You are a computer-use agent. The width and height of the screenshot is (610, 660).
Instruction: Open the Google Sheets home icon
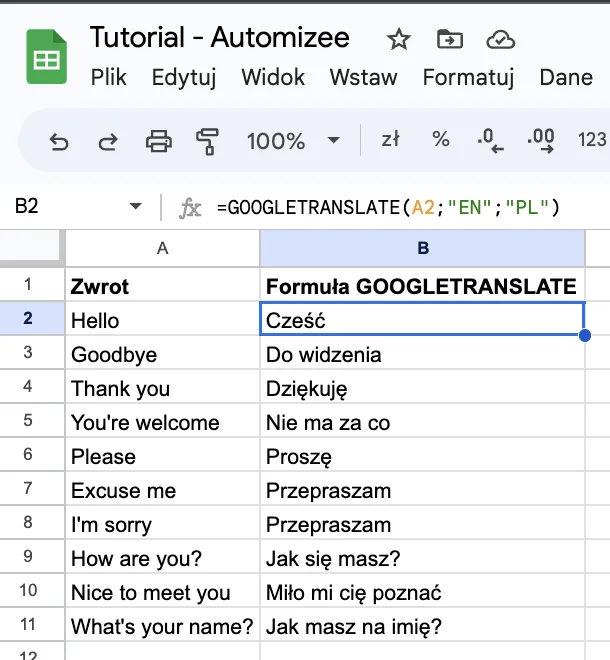[46, 56]
